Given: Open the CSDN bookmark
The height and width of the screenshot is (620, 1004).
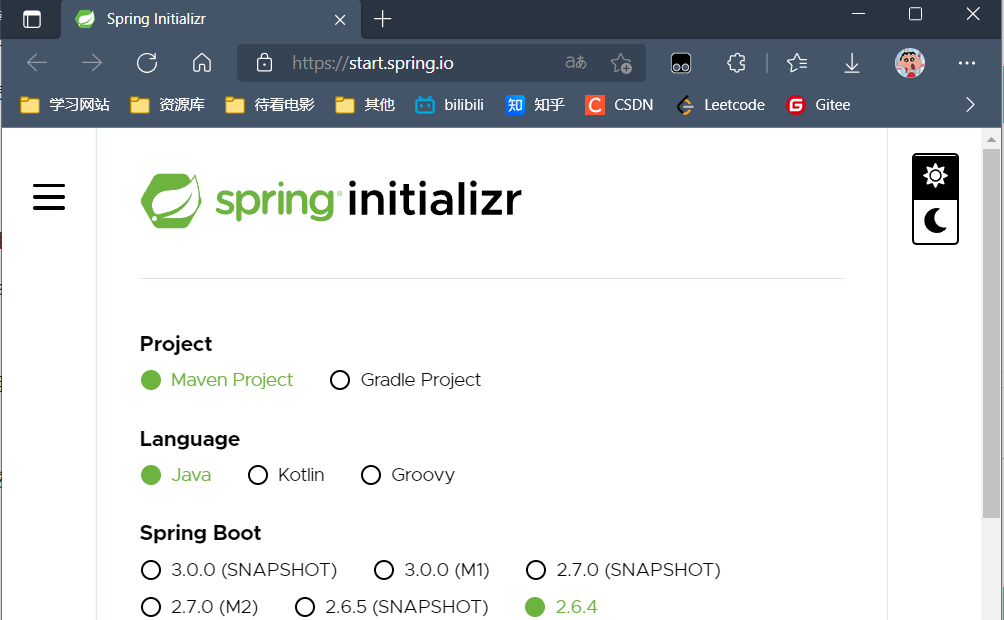Looking at the screenshot, I should (619, 105).
